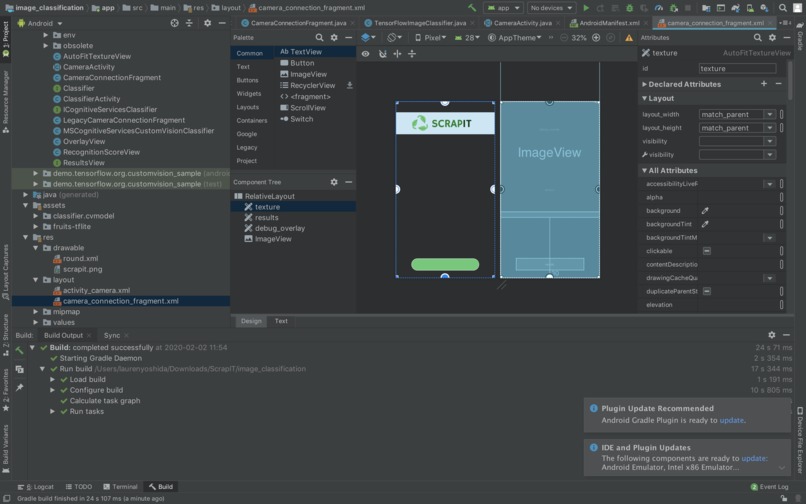The height and width of the screenshot is (504, 806).
Task: Add a declared attribute with plus icon
Action: [764, 83]
